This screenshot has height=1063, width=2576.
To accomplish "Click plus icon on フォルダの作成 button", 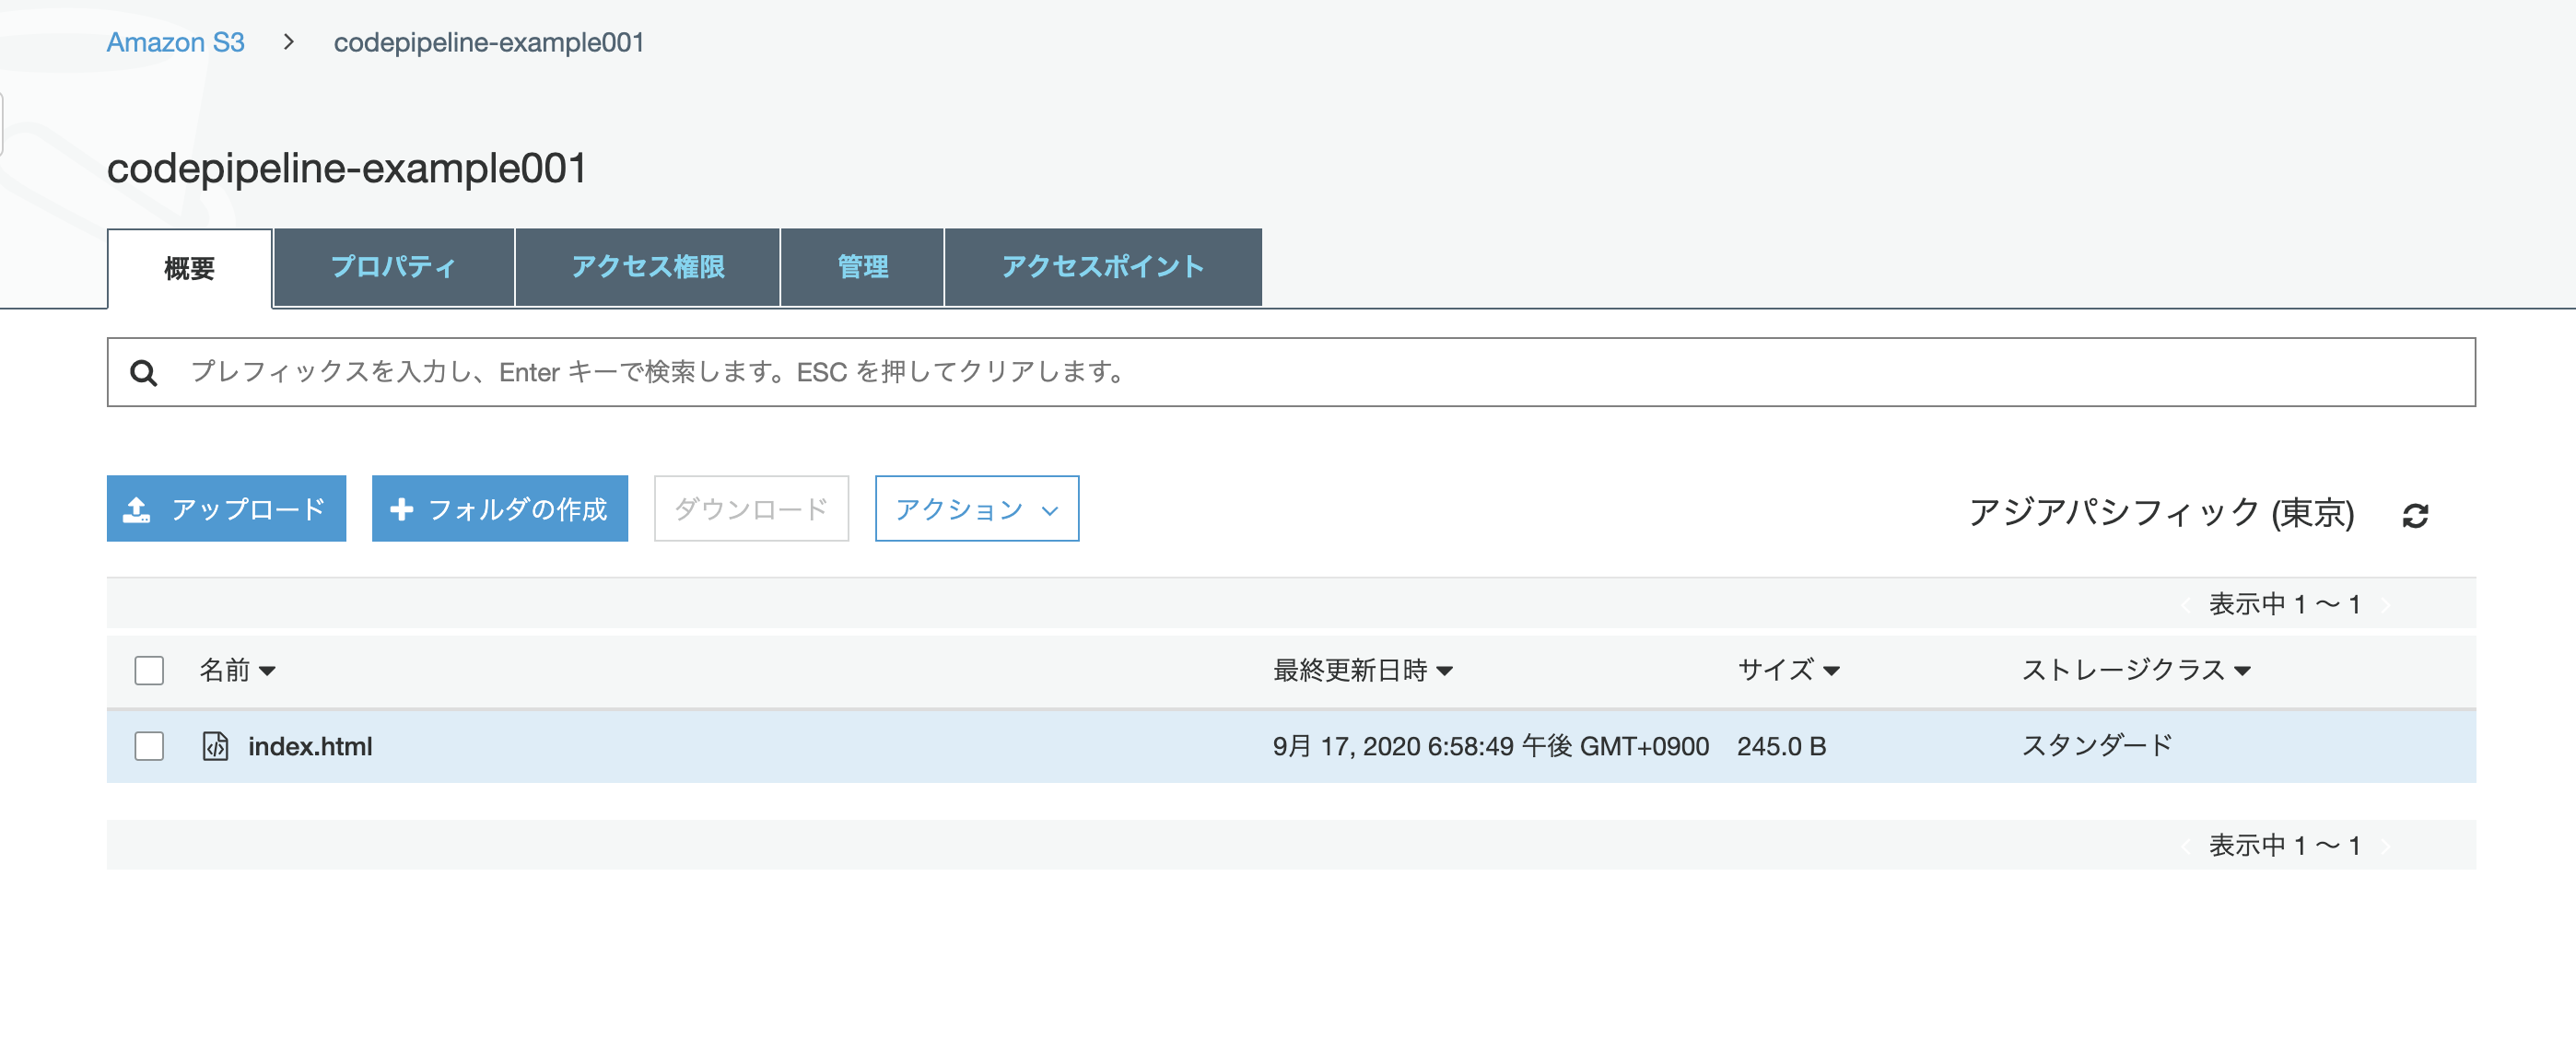I will 402,509.
